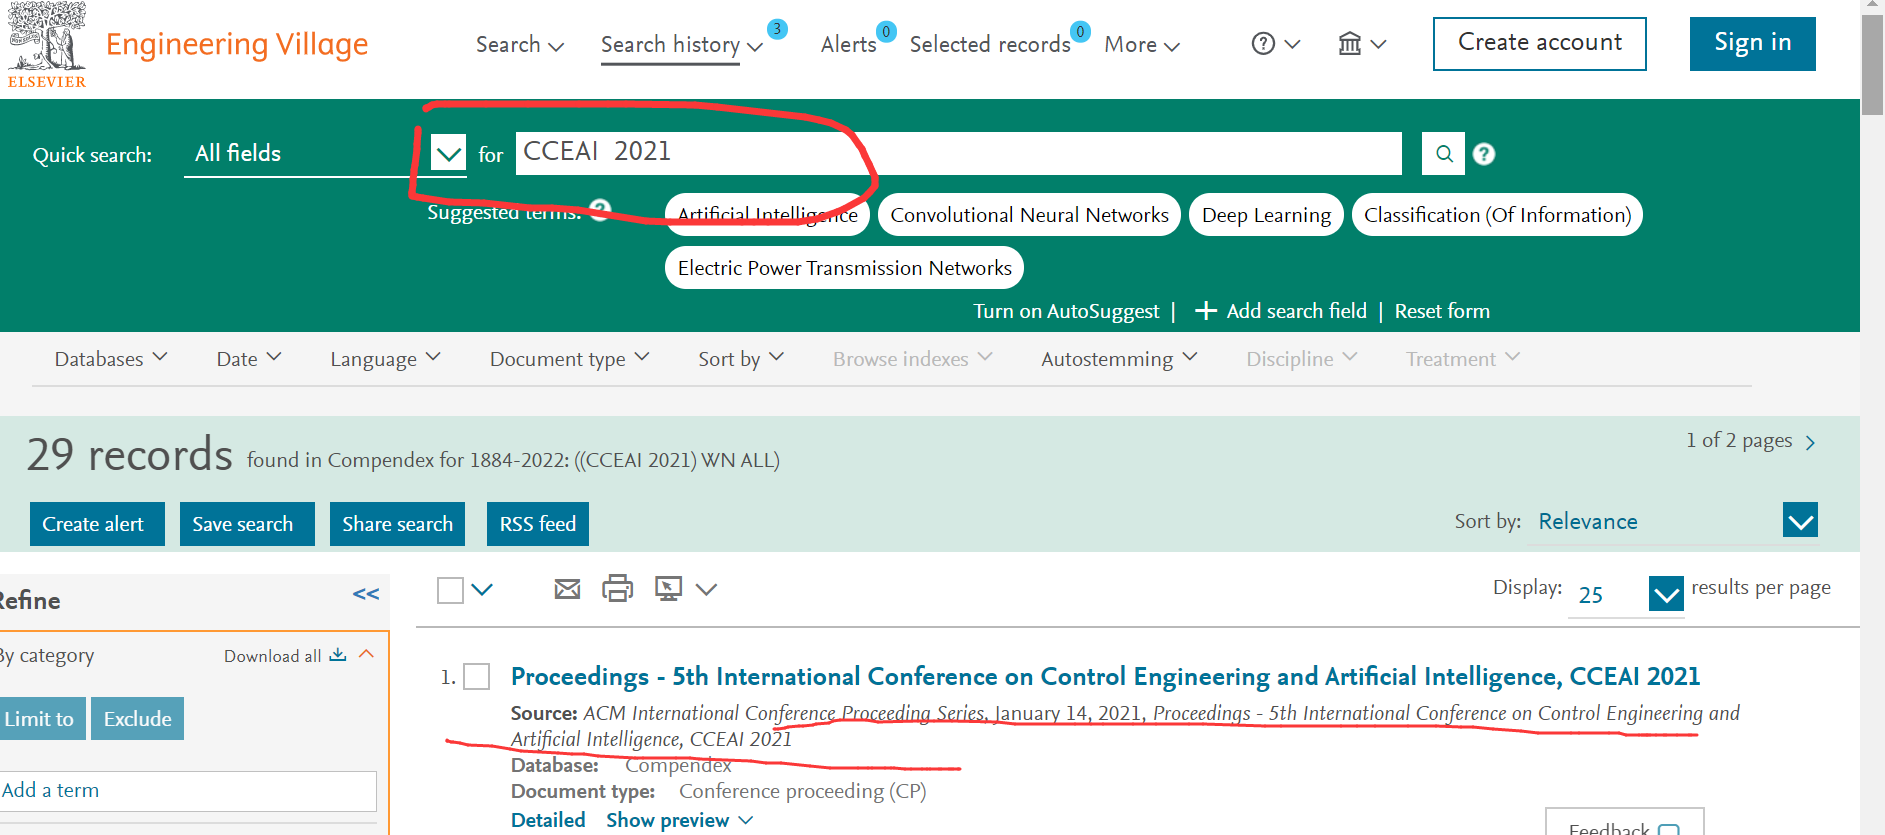1885x835 pixels.
Task: Click Turn on AutoSuggest link
Action: (x=1066, y=311)
